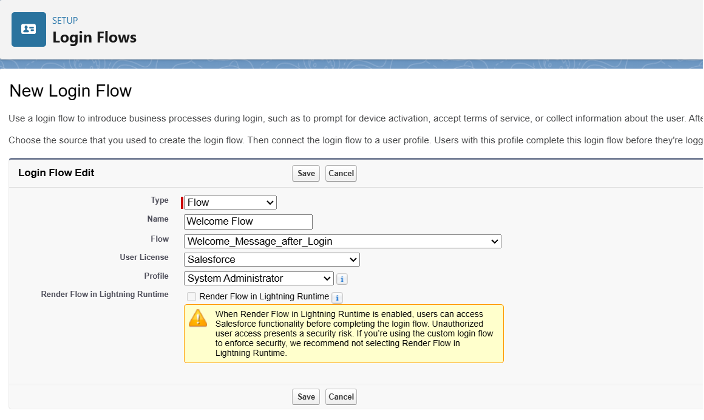
Task: Click the Login Flow Edit section header
Action: click(57, 173)
